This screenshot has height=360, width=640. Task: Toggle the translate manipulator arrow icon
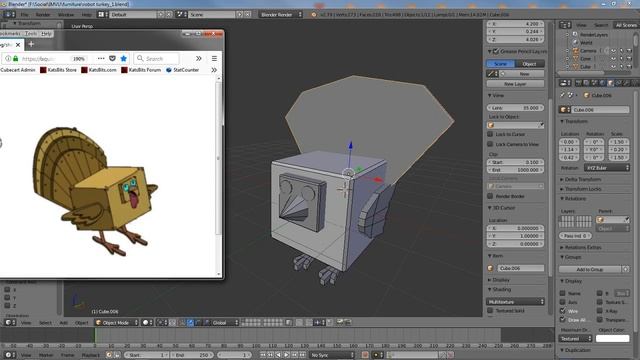click(x=190, y=322)
